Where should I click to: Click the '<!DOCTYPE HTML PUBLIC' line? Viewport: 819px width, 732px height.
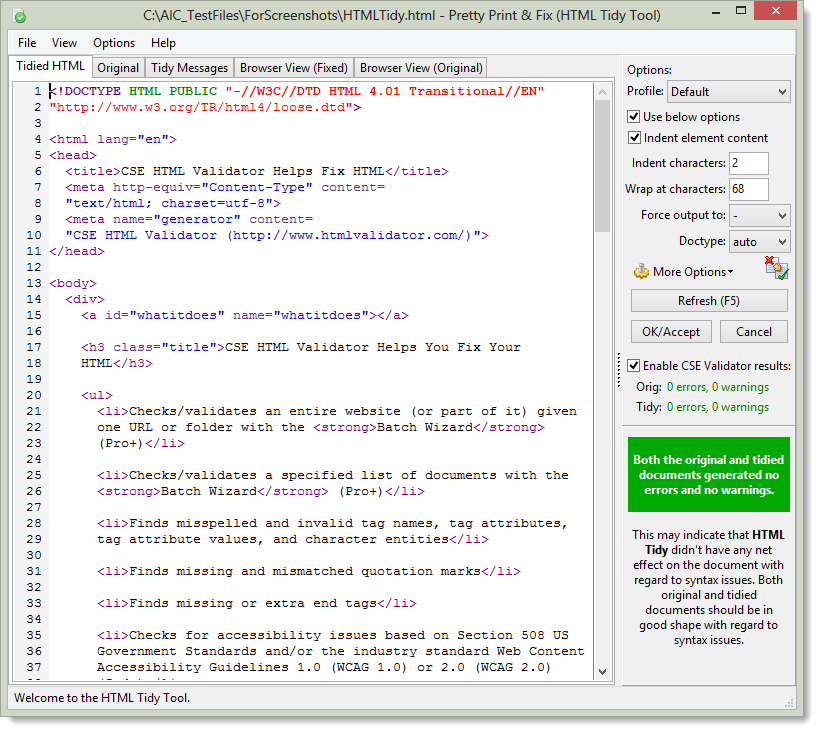pos(297,91)
